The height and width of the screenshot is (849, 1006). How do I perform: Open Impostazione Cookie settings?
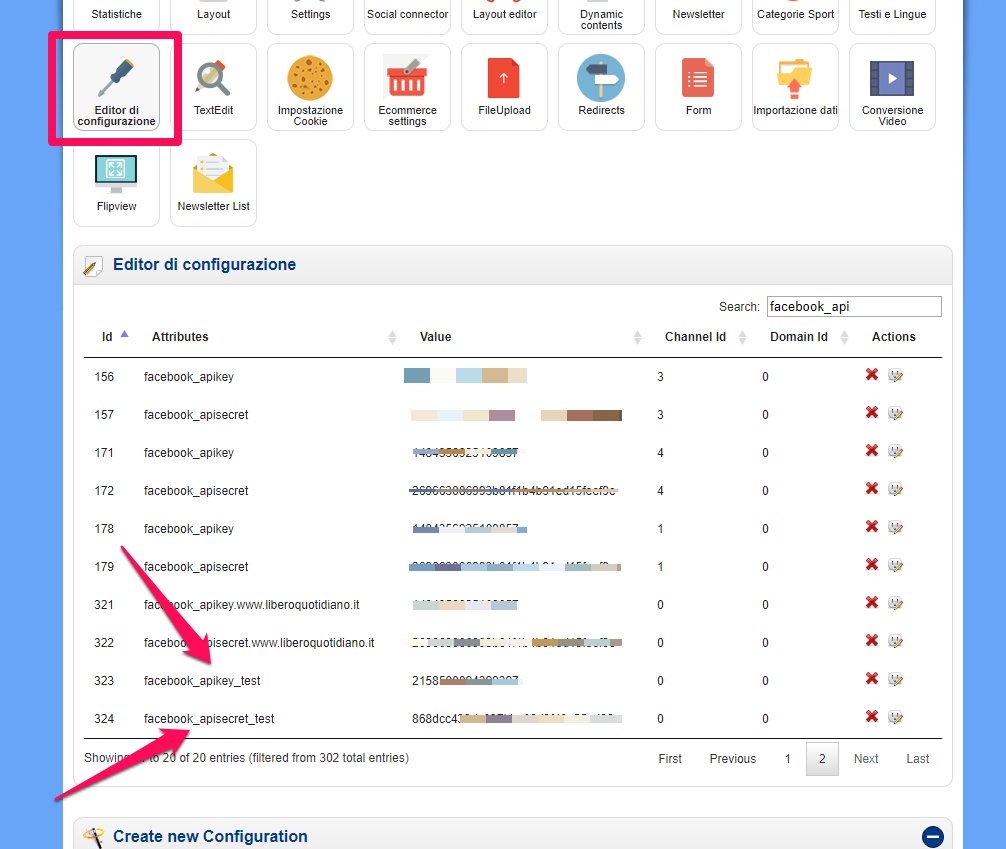(310, 87)
